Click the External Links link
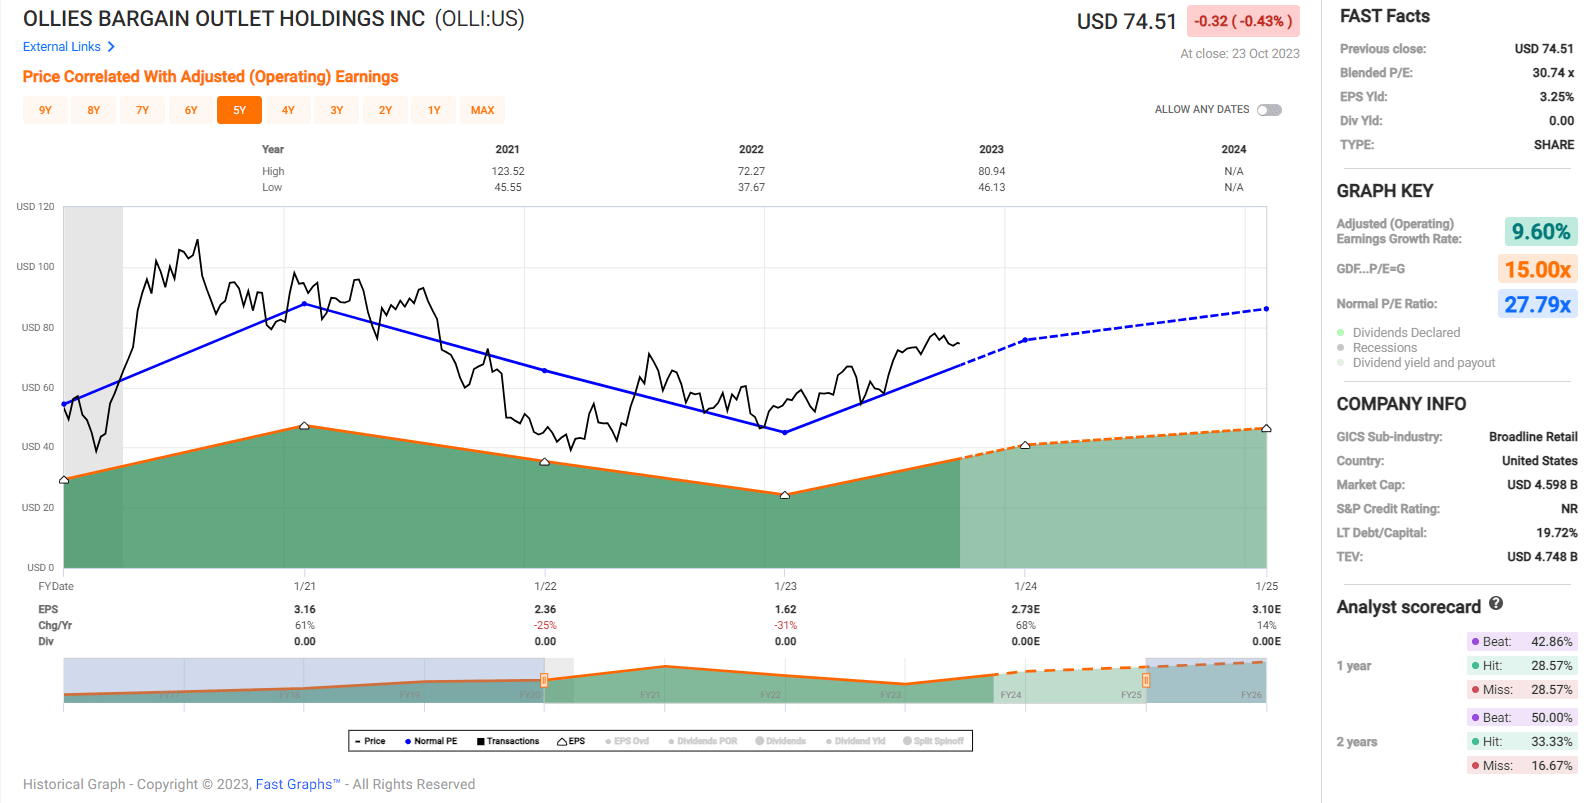This screenshot has width=1590, height=803. point(62,47)
